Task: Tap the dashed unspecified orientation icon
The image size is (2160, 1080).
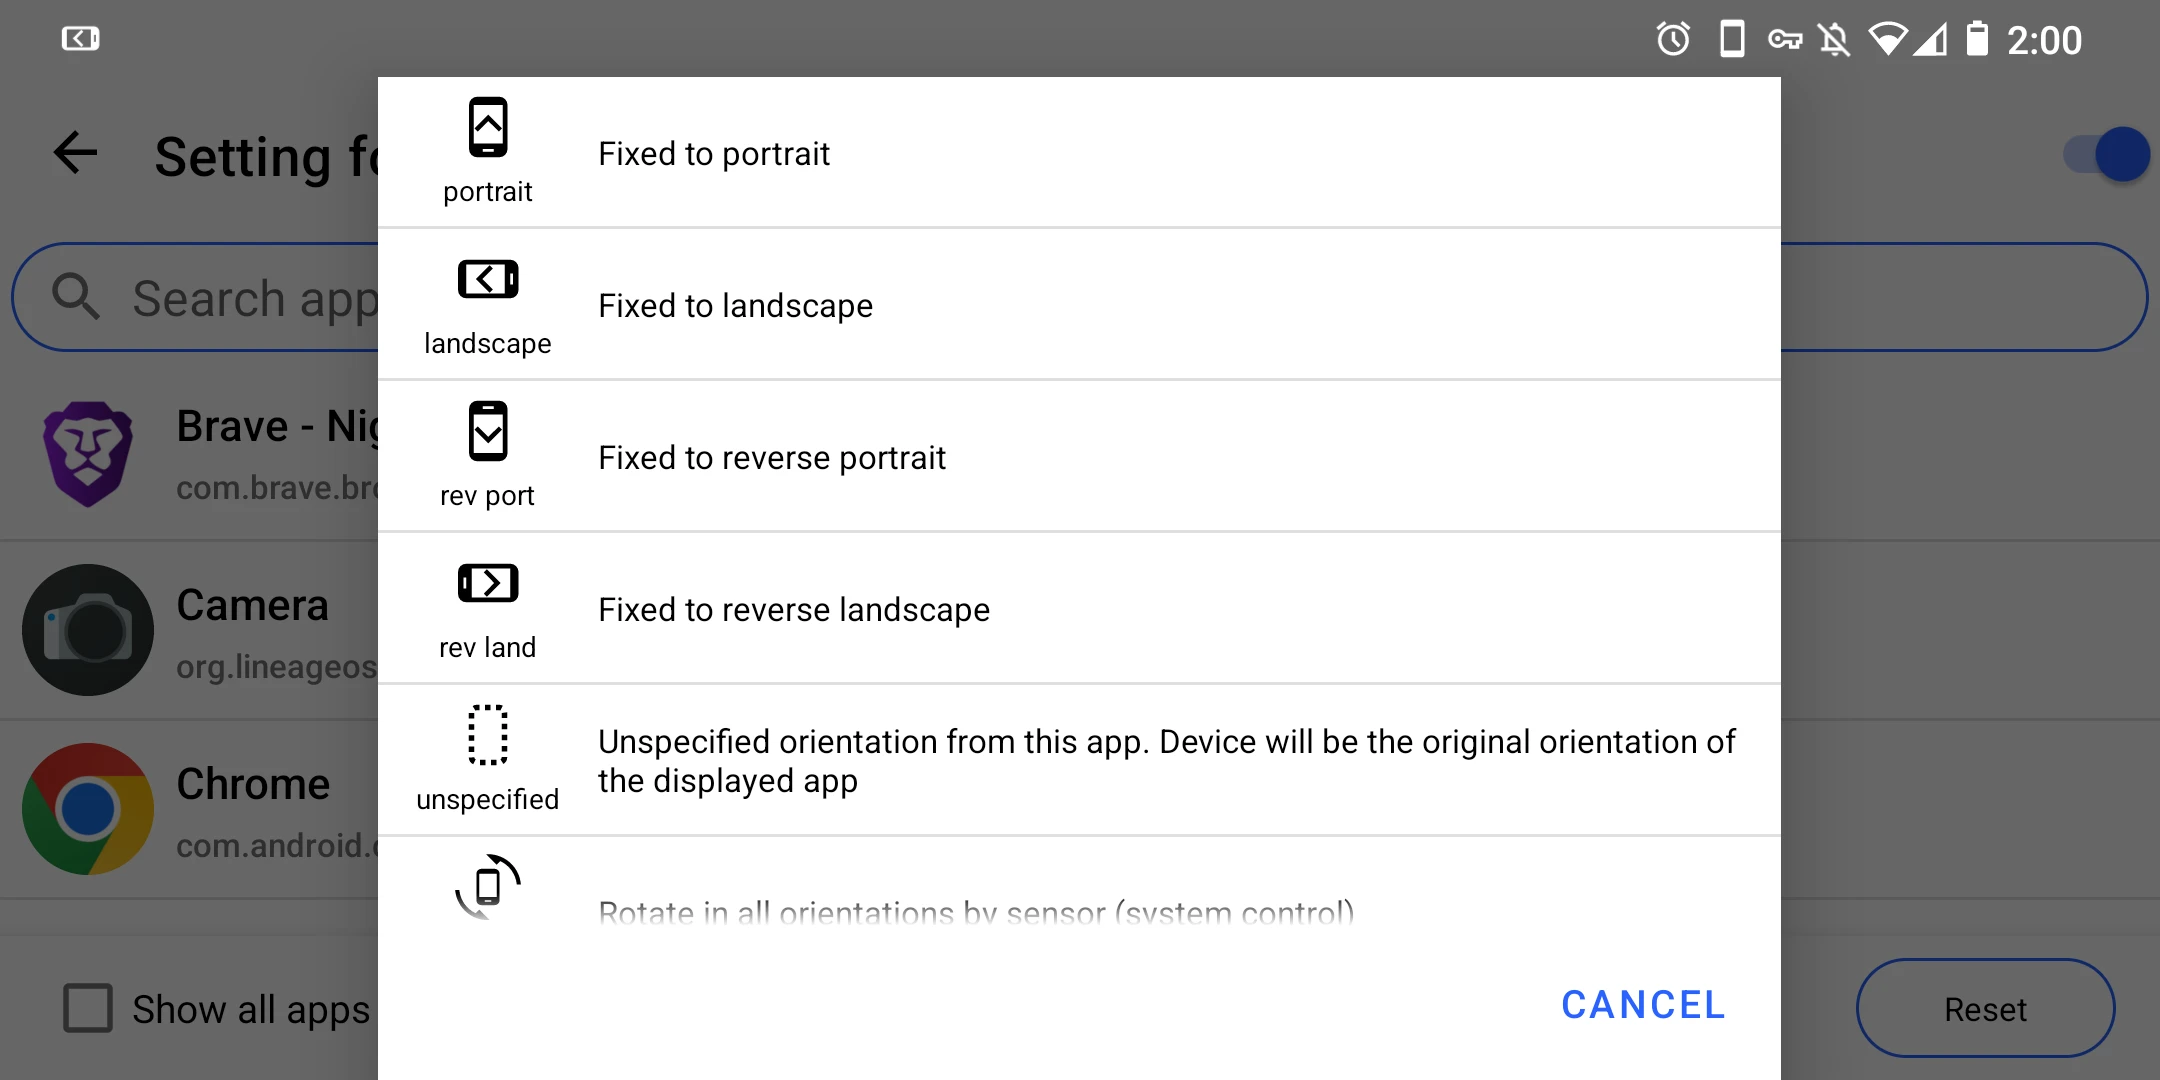Action: point(488,735)
